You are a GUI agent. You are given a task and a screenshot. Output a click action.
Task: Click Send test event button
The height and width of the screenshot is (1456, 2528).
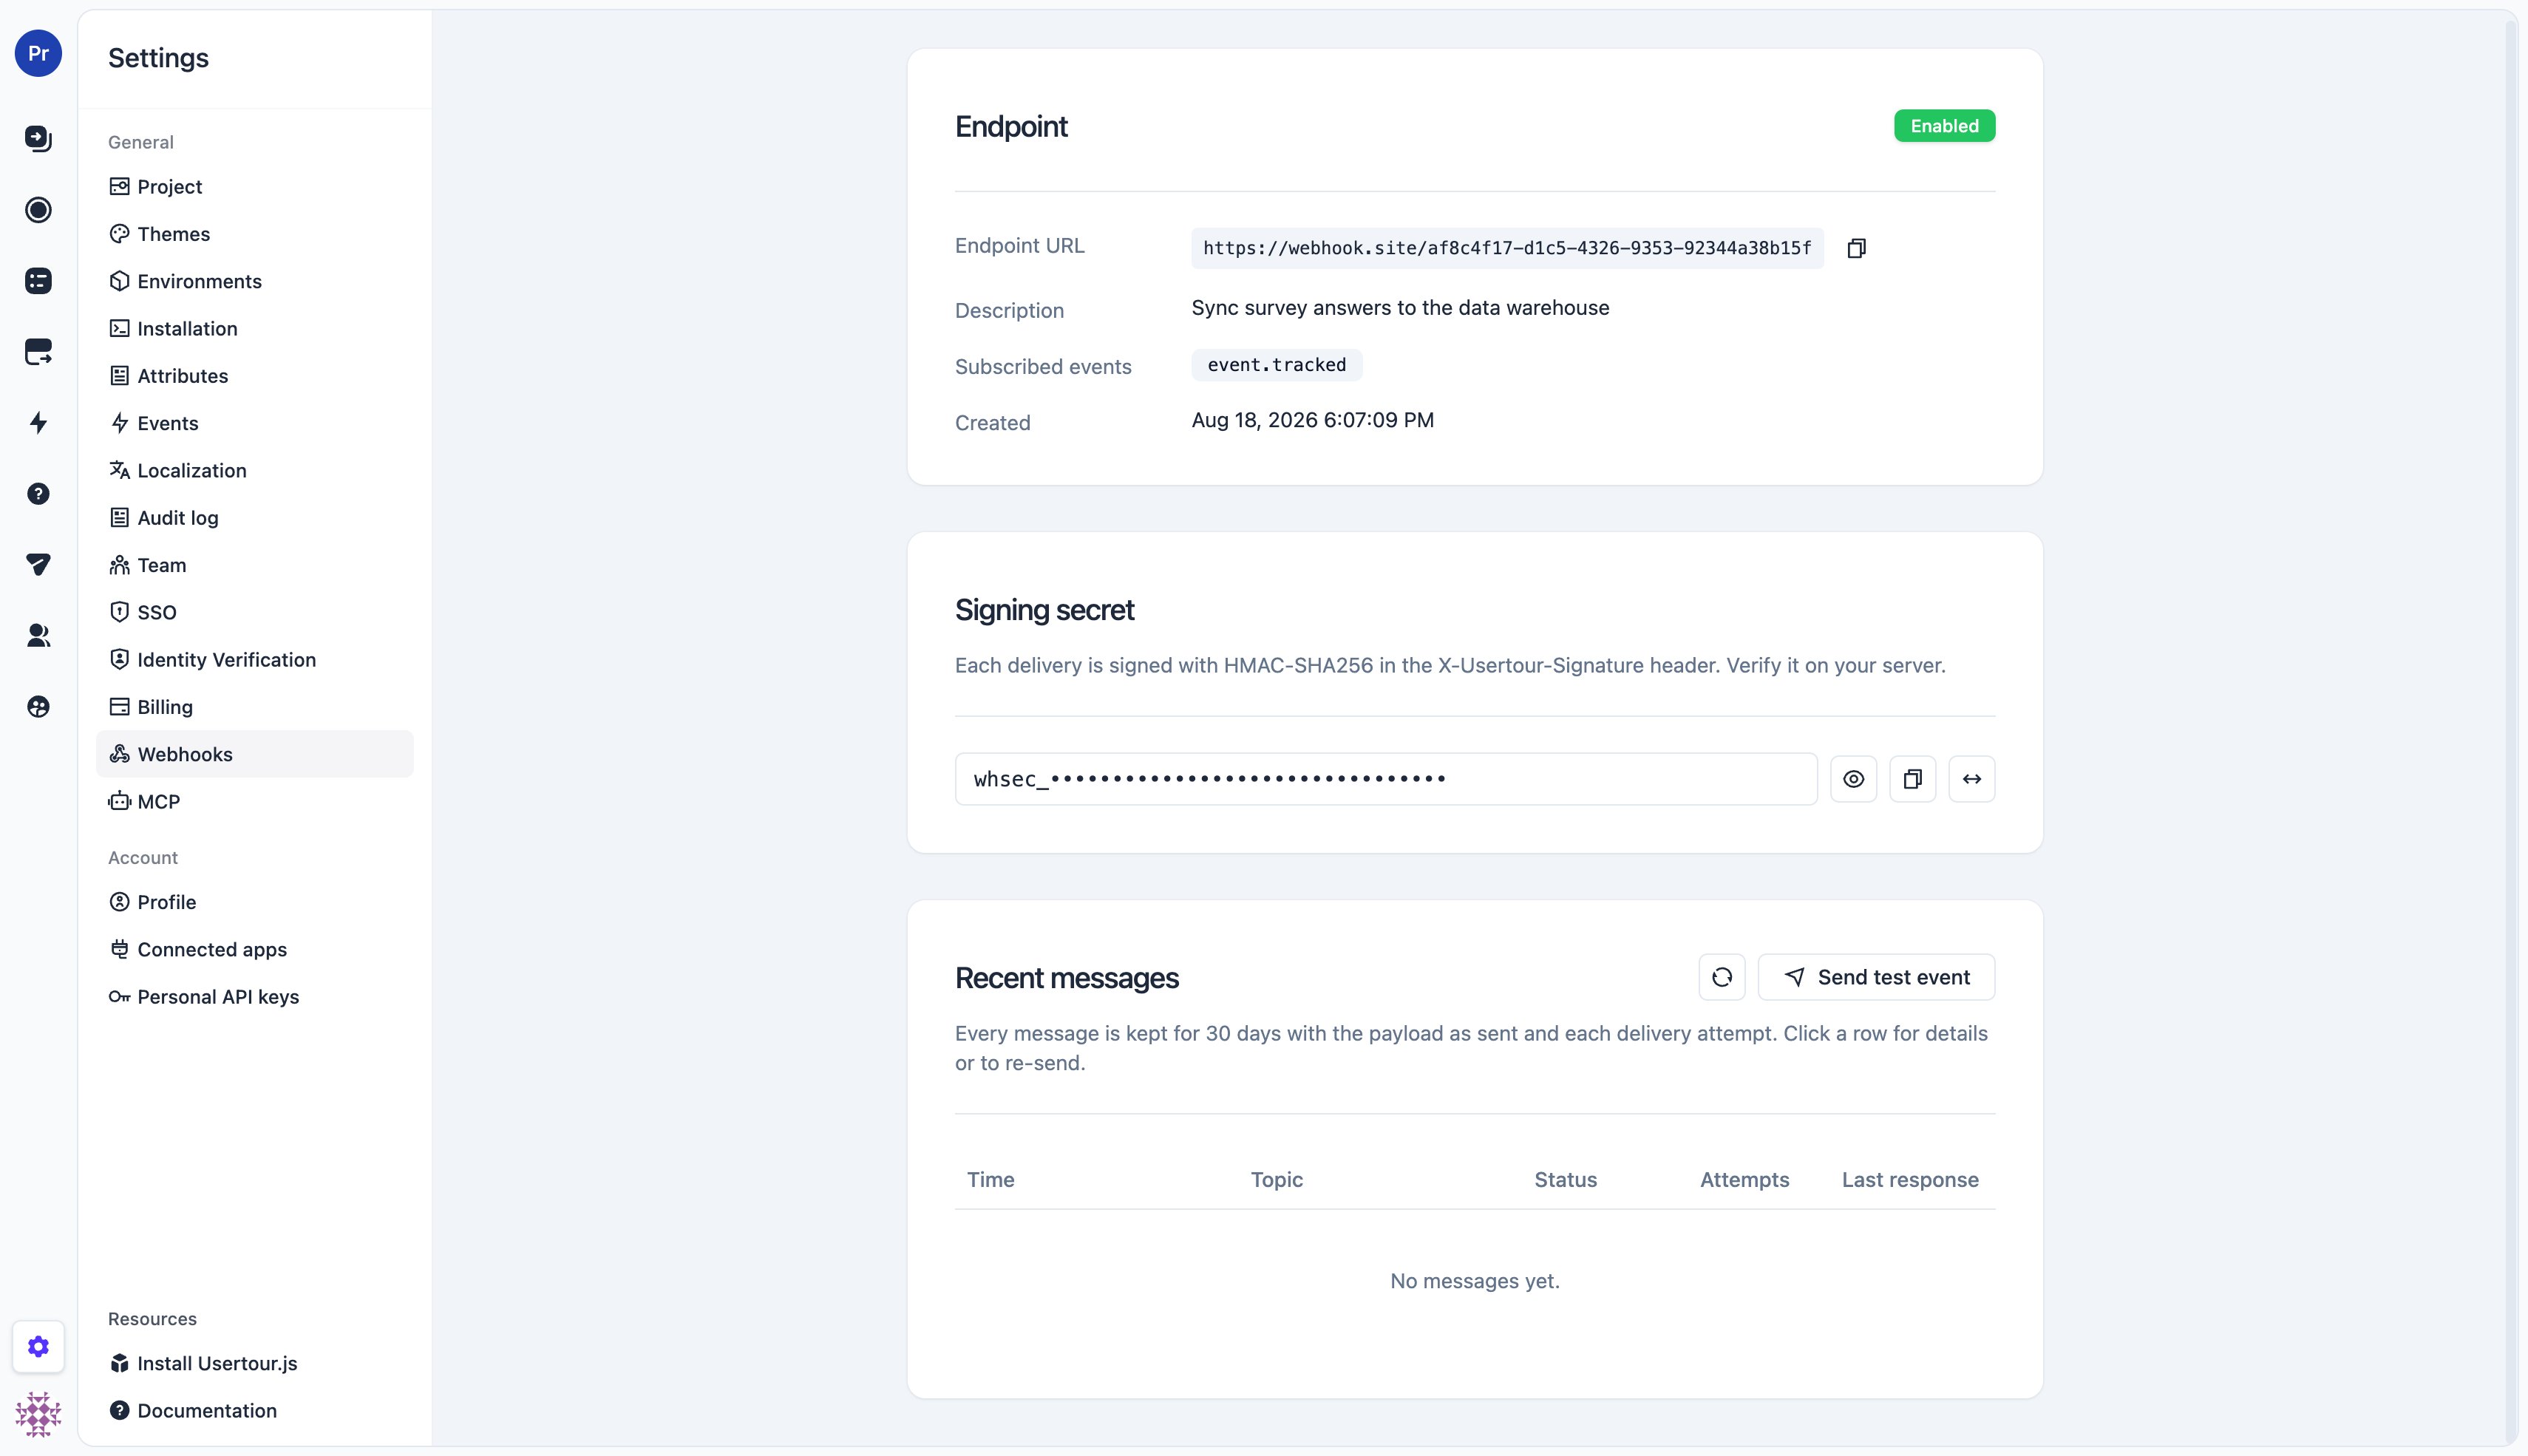(1876, 977)
